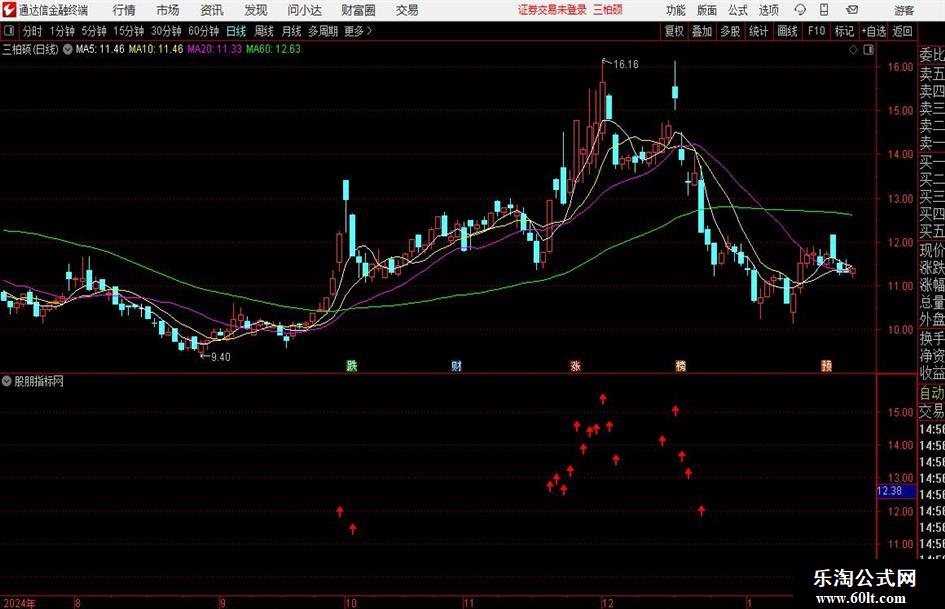945x609 pixels.
Task: Toggle the side panel icon above the price axis
Action: tap(868, 50)
